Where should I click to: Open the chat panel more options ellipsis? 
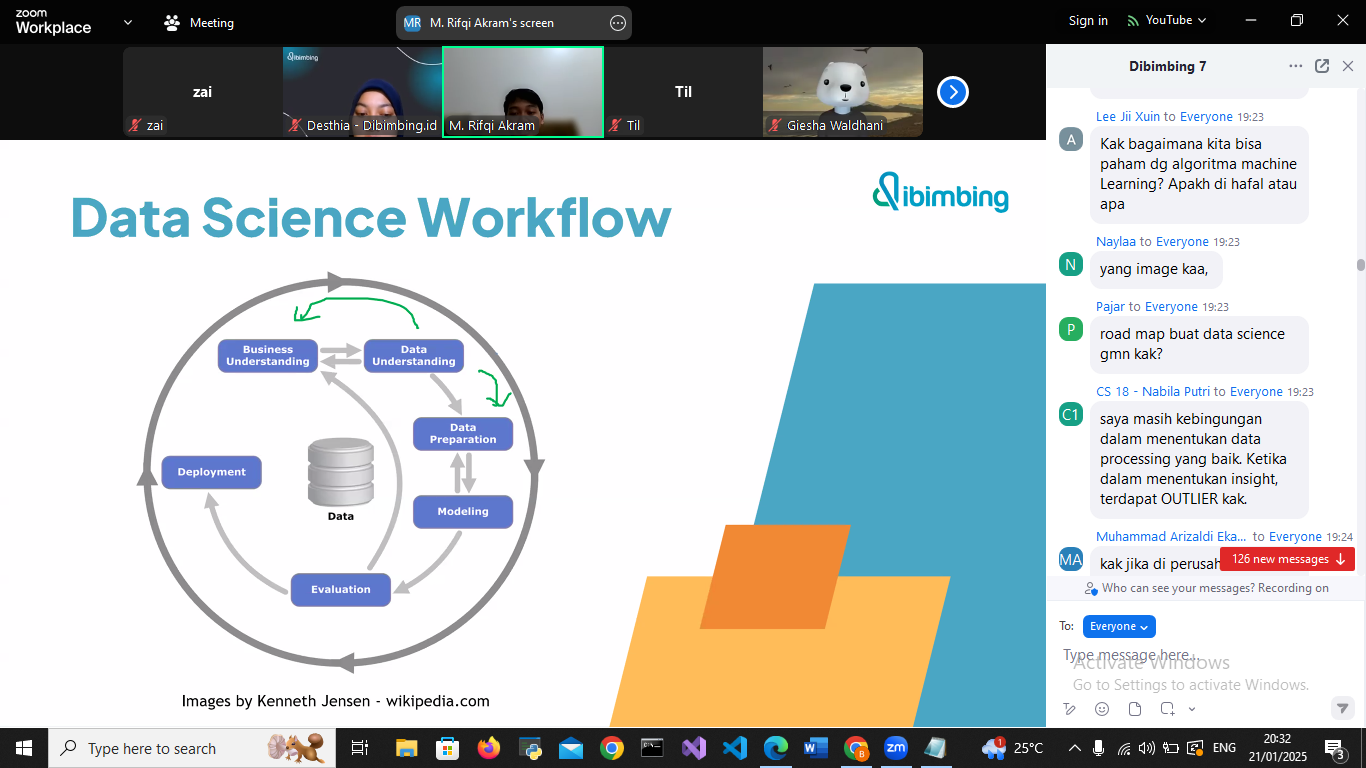click(1295, 66)
